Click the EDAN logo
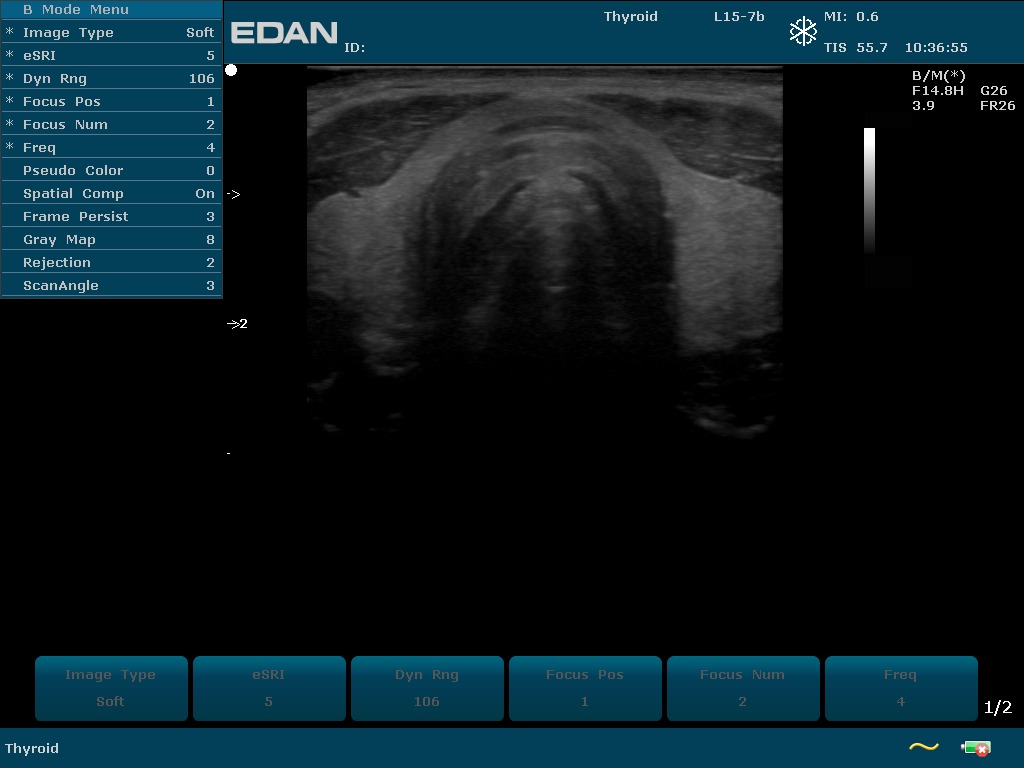Image resolution: width=1024 pixels, height=768 pixels. point(284,33)
